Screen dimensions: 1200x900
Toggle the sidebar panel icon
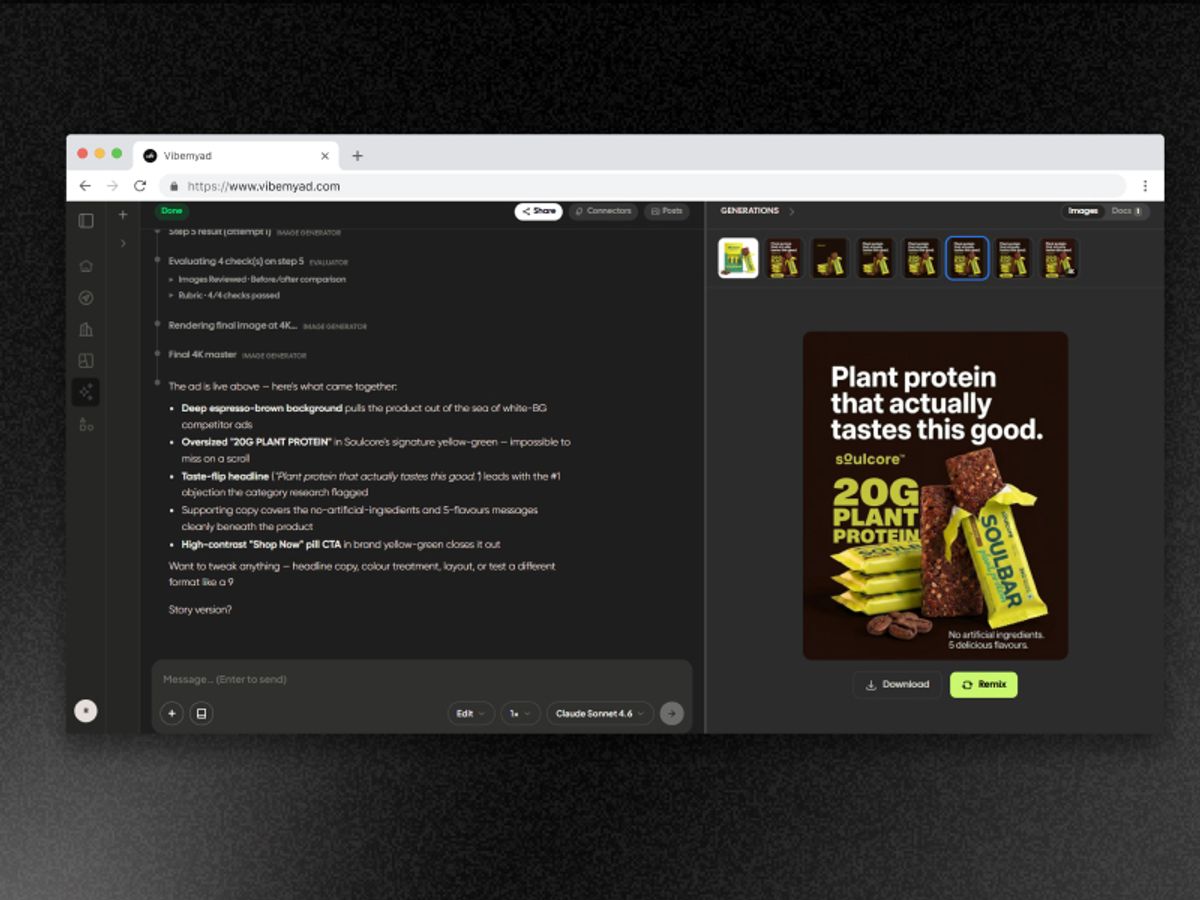click(x=86, y=220)
